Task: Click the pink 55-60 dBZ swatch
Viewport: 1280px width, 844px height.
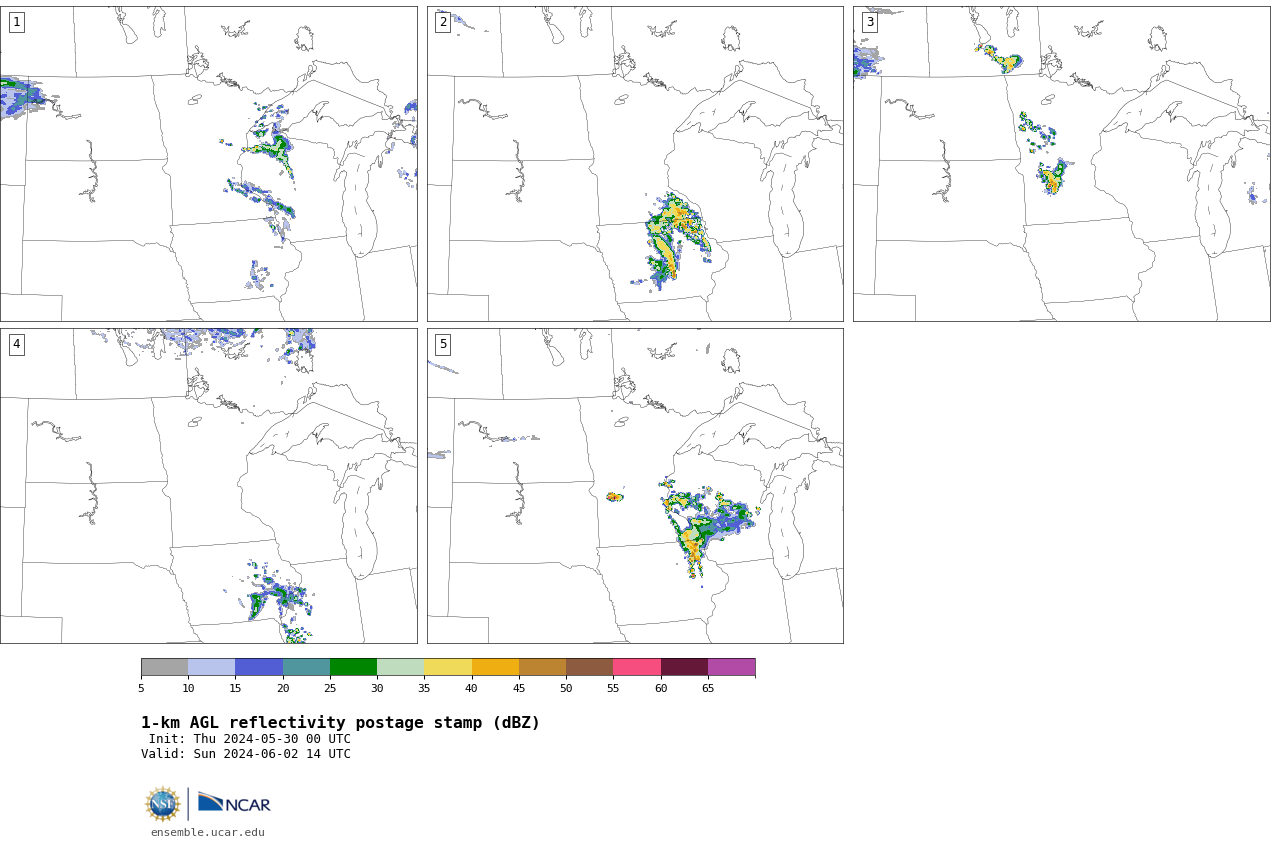Action: pos(637,667)
